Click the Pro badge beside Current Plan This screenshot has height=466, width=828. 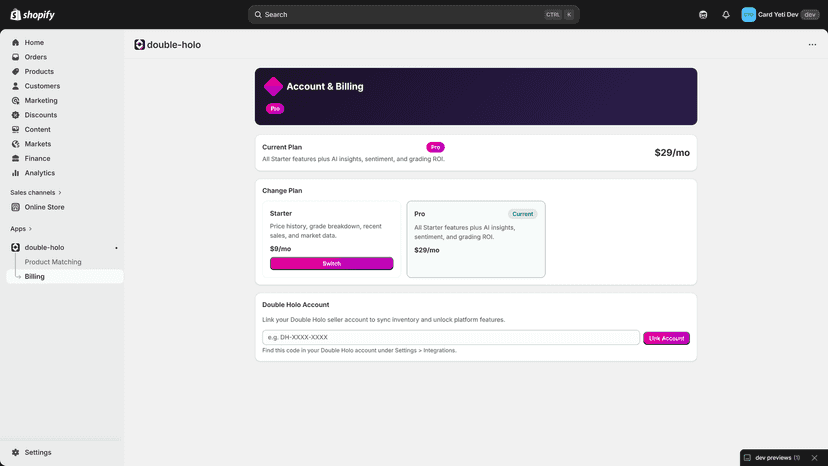coord(435,147)
